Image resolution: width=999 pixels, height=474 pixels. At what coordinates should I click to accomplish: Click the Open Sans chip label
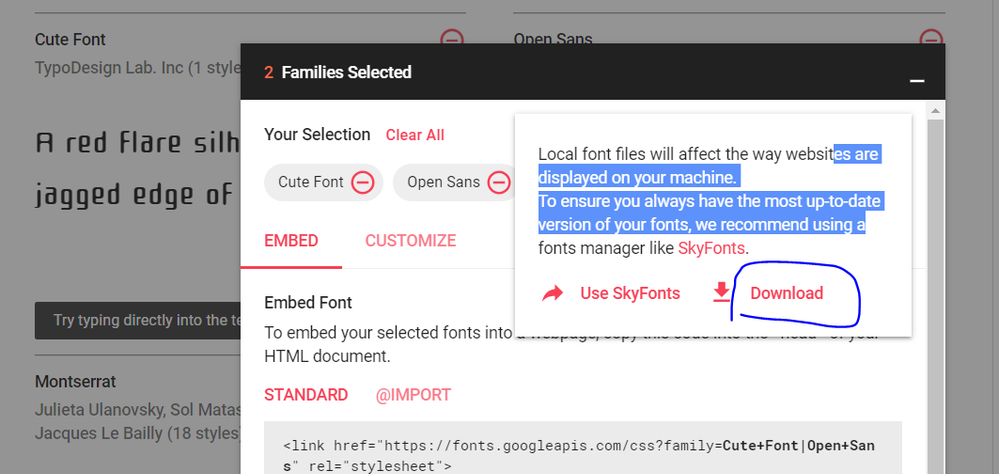pyautogui.click(x=443, y=182)
